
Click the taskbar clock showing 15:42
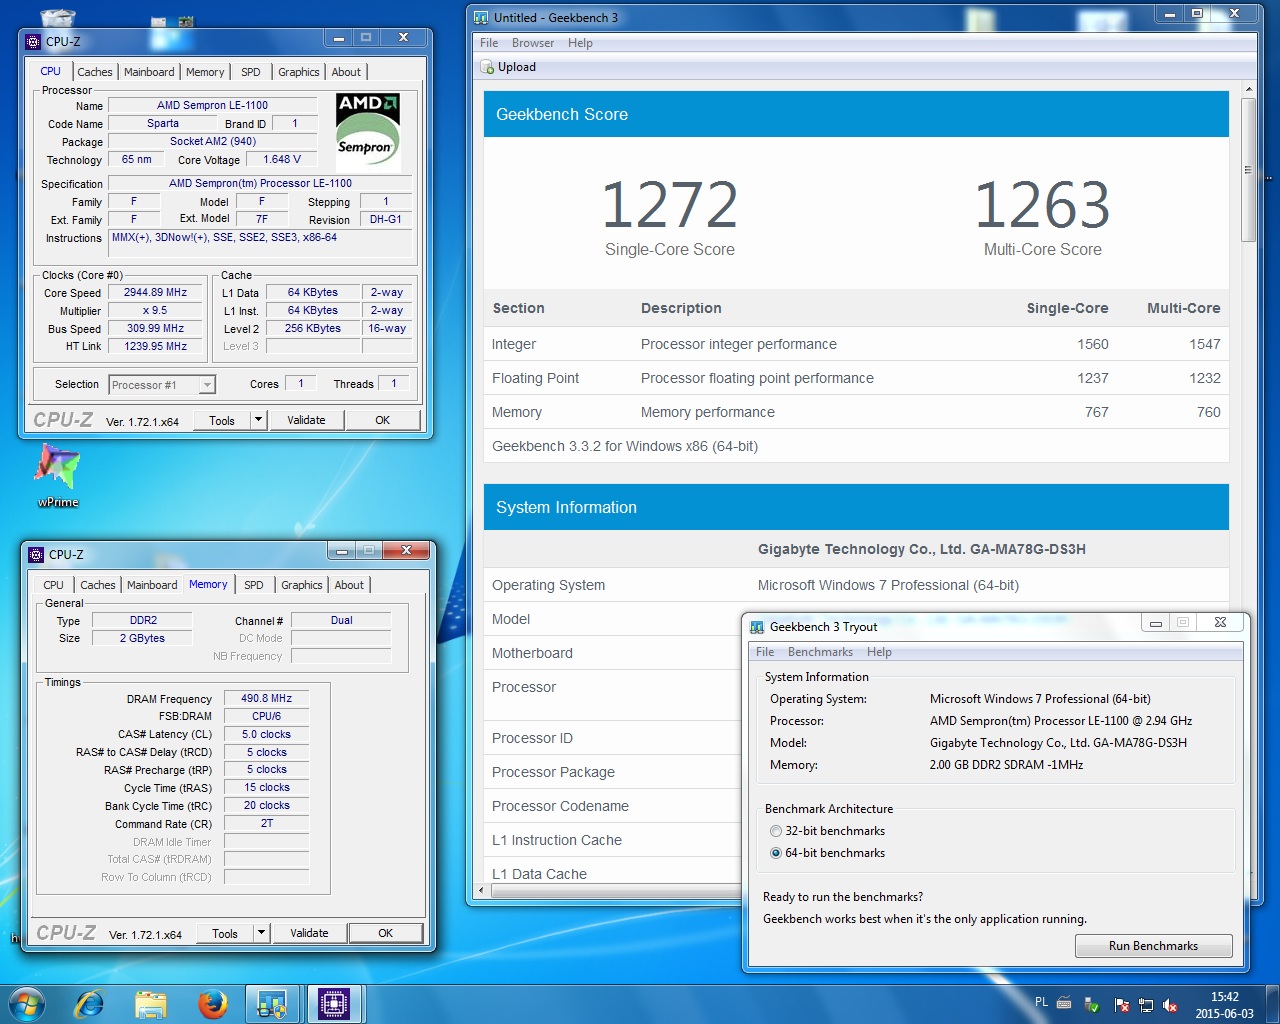coord(1224,1005)
